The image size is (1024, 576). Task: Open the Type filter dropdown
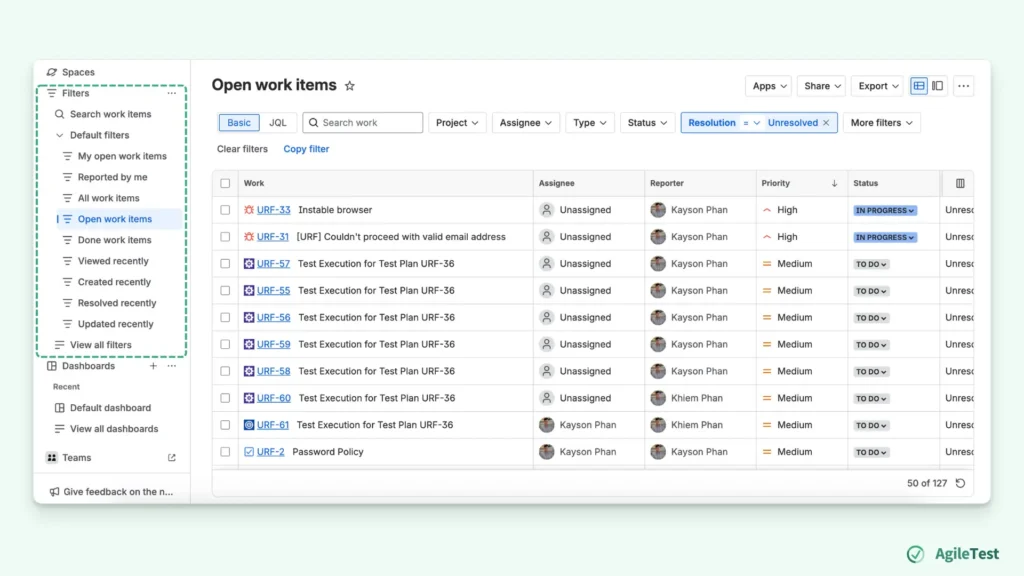590,123
